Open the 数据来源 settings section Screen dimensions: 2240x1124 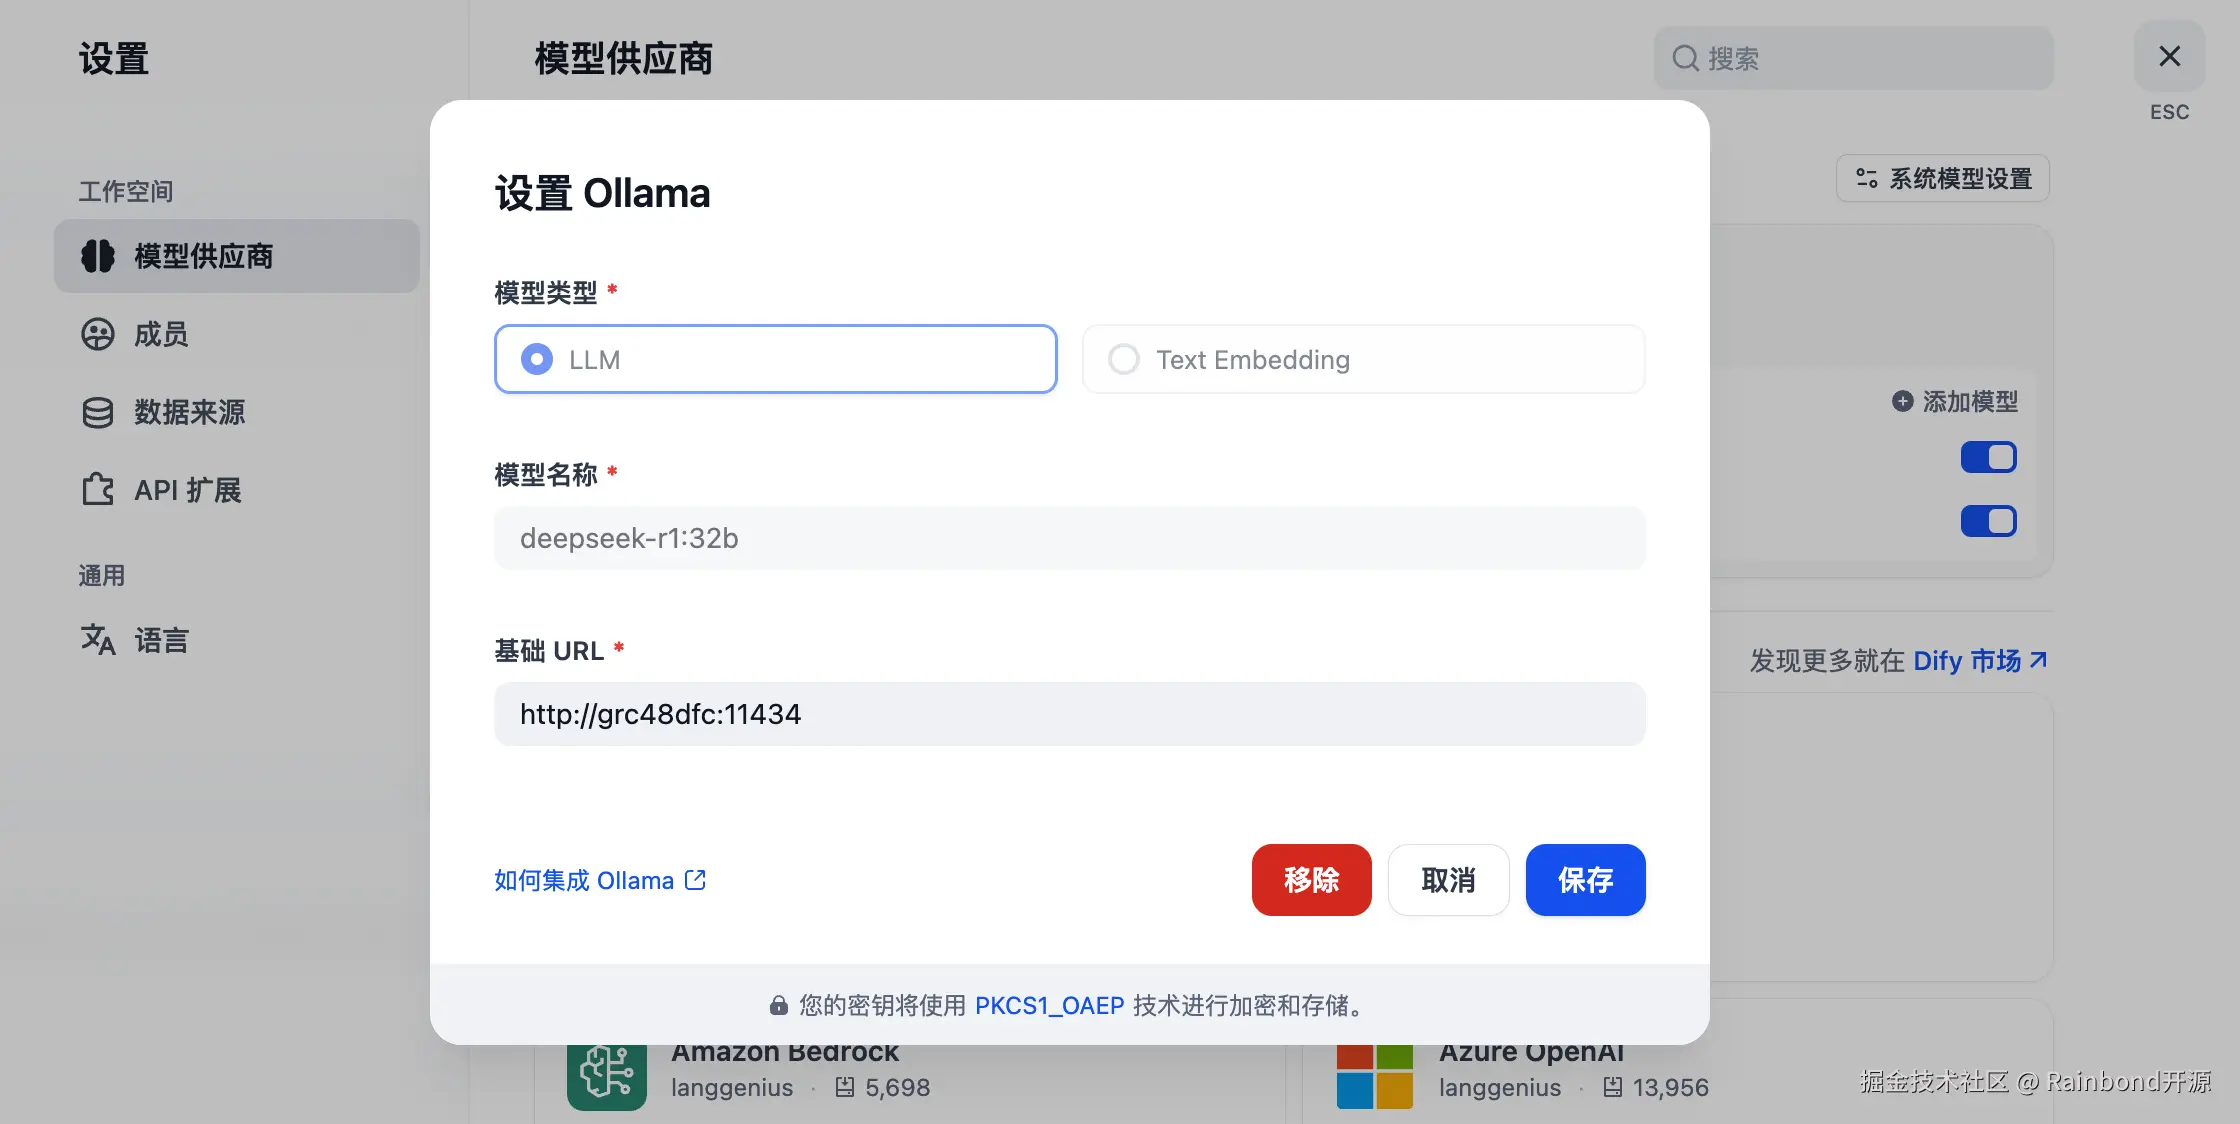[190, 412]
